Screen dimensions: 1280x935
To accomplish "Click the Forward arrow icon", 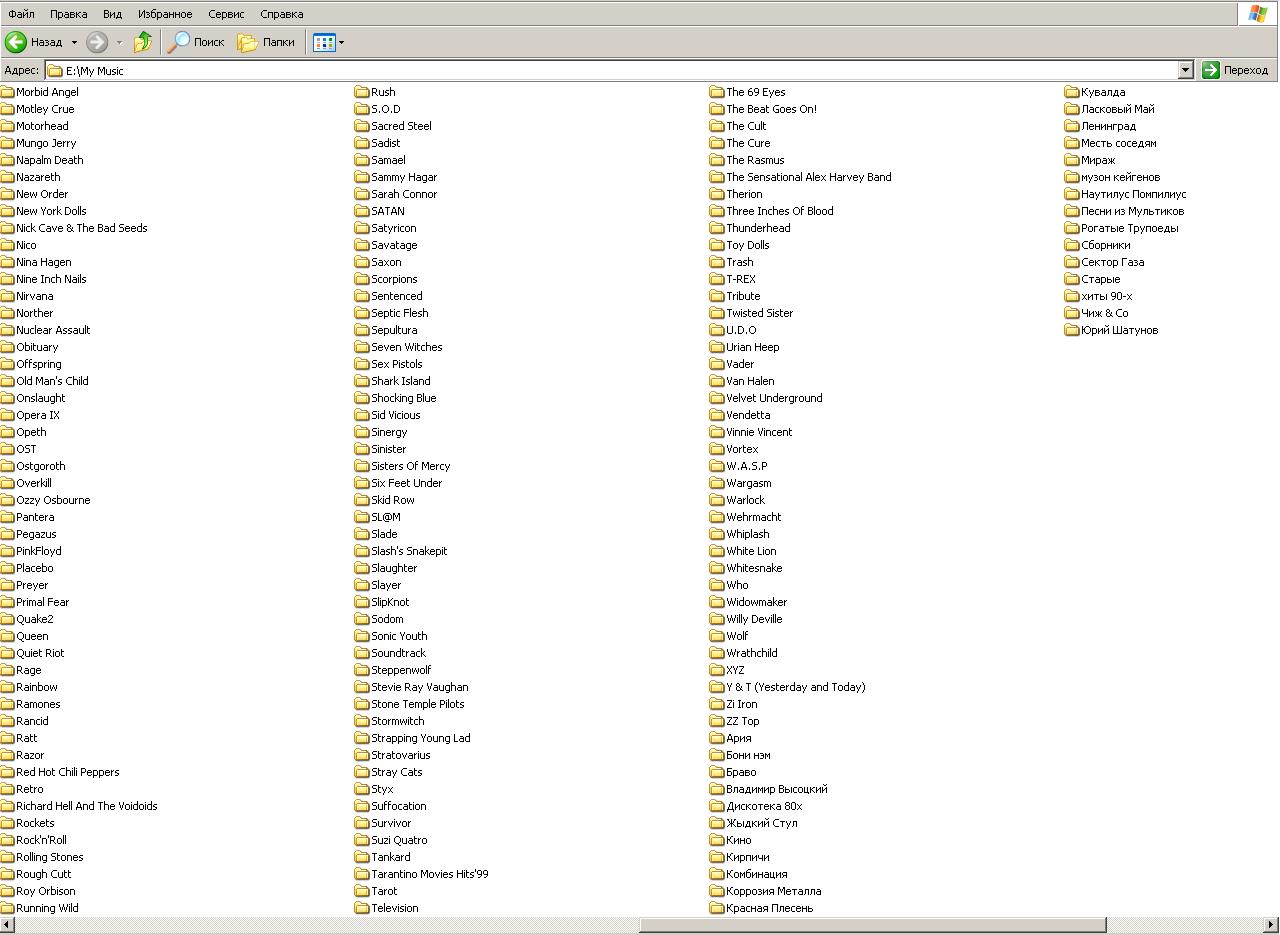I will click(97, 42).
